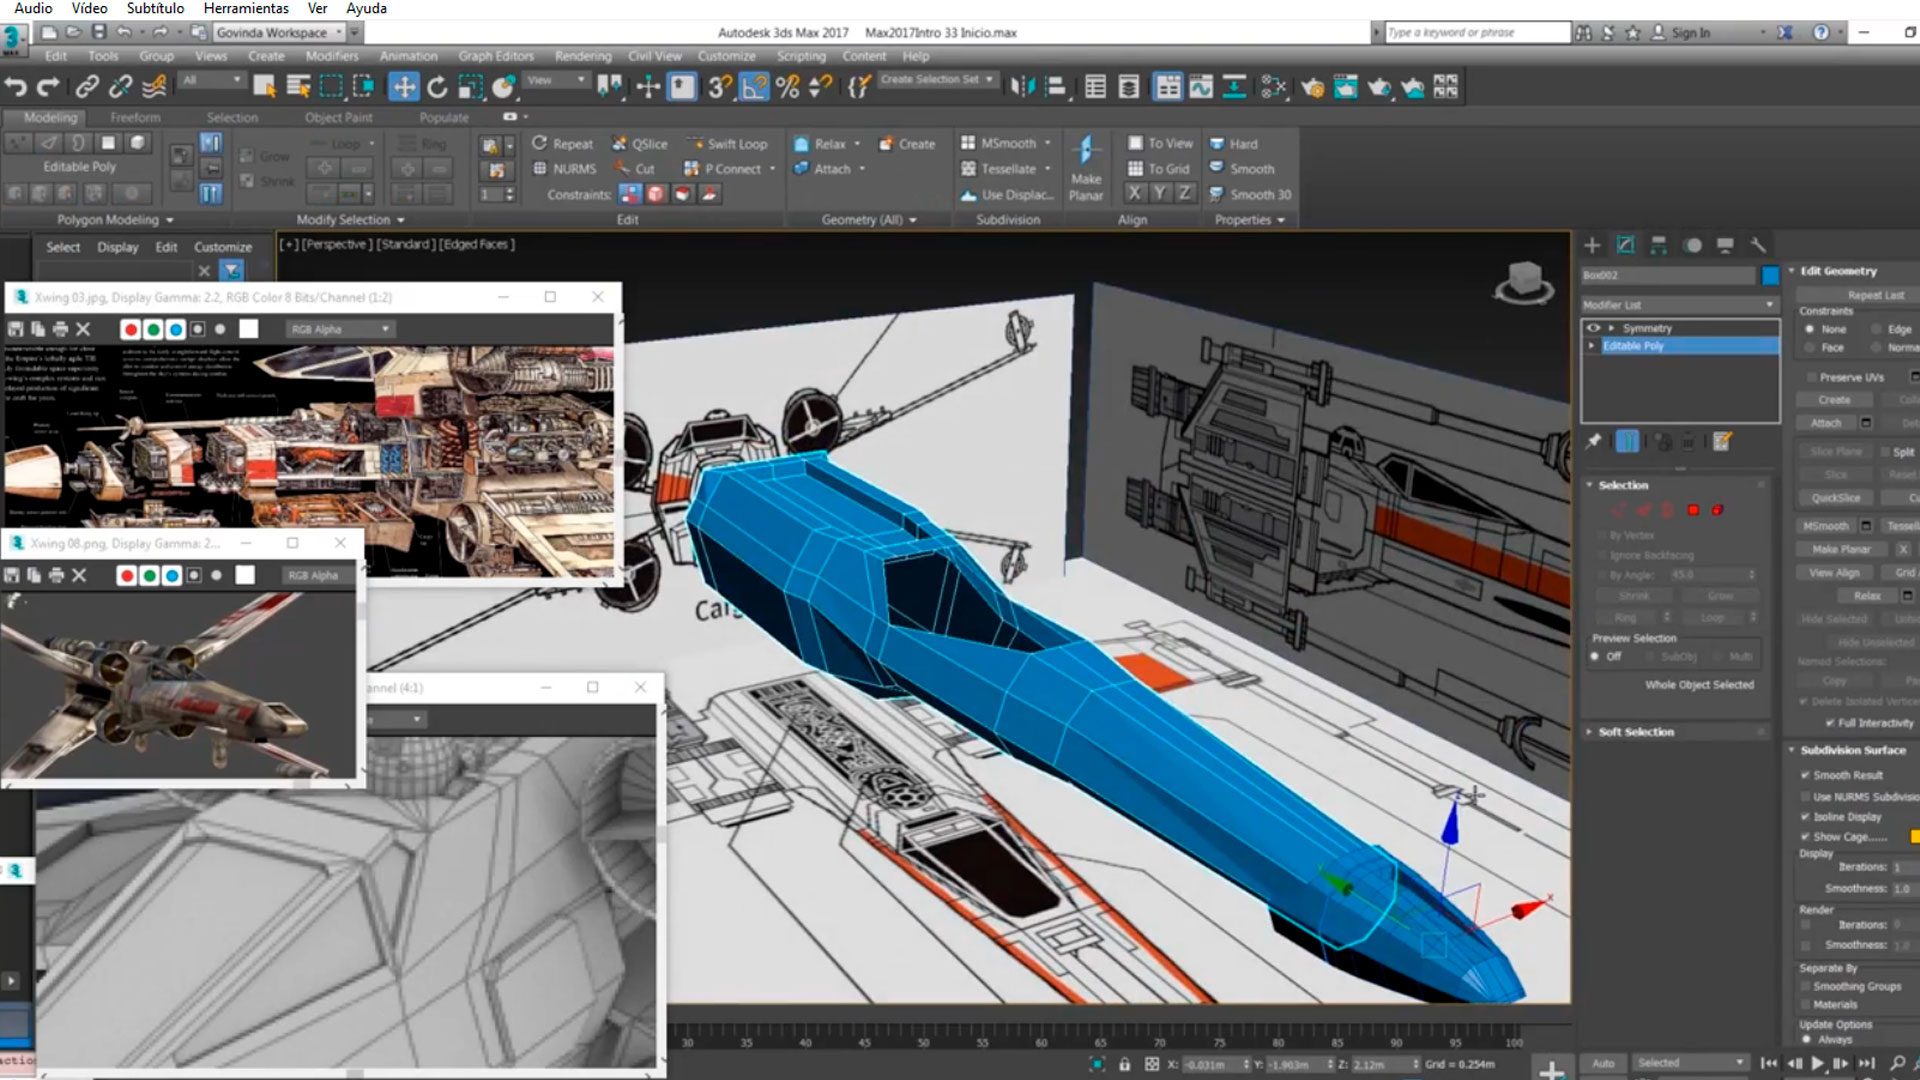
Task: Activate the Select and Move tool
Action: 403,87
